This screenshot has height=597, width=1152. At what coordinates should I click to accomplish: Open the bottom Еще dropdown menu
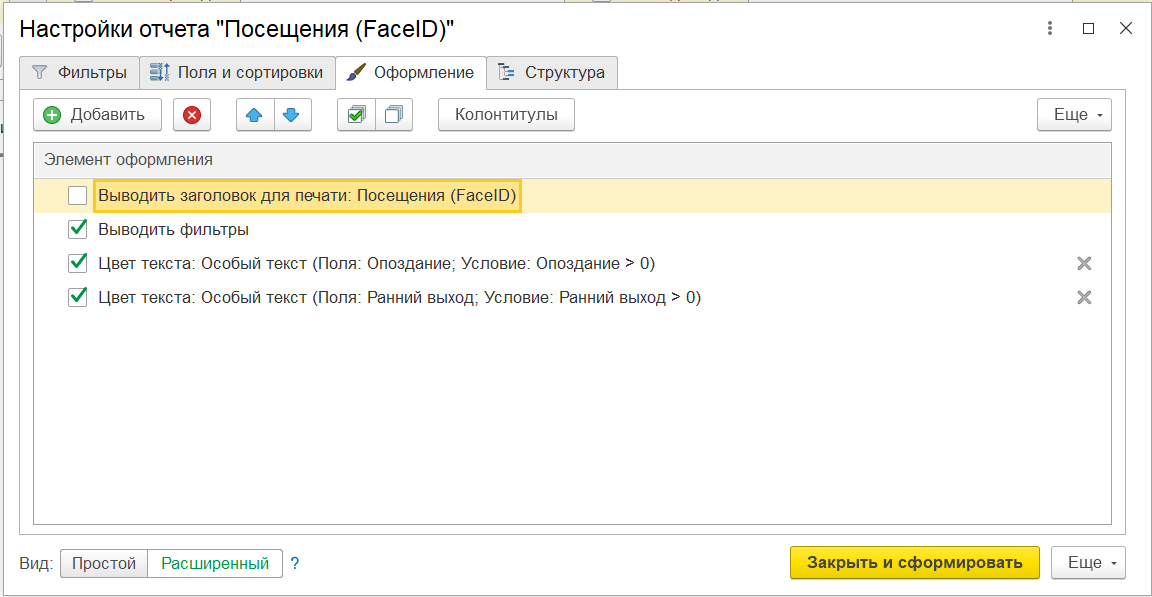point(1088,563)
